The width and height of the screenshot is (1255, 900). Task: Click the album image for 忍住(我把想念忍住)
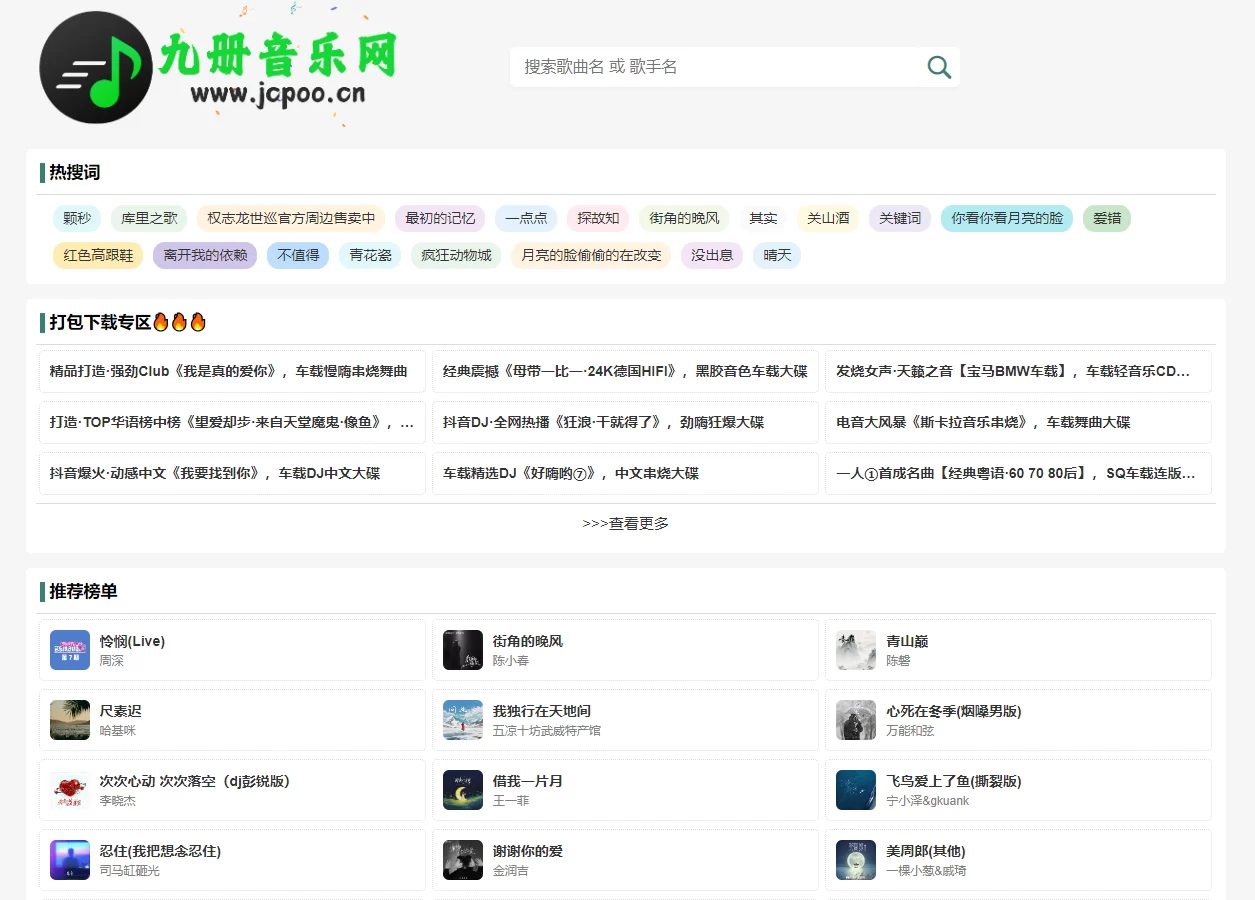[x=69, y=859]
